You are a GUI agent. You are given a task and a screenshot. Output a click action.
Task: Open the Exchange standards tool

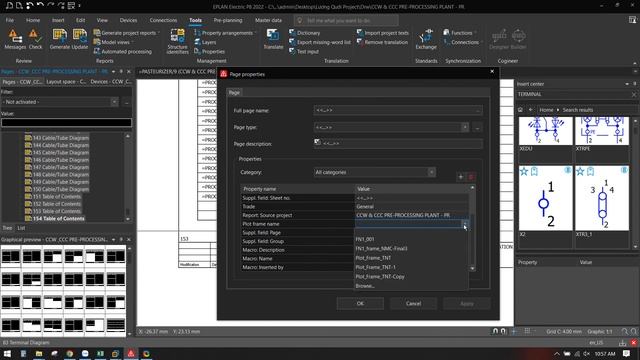coord(426,40)
